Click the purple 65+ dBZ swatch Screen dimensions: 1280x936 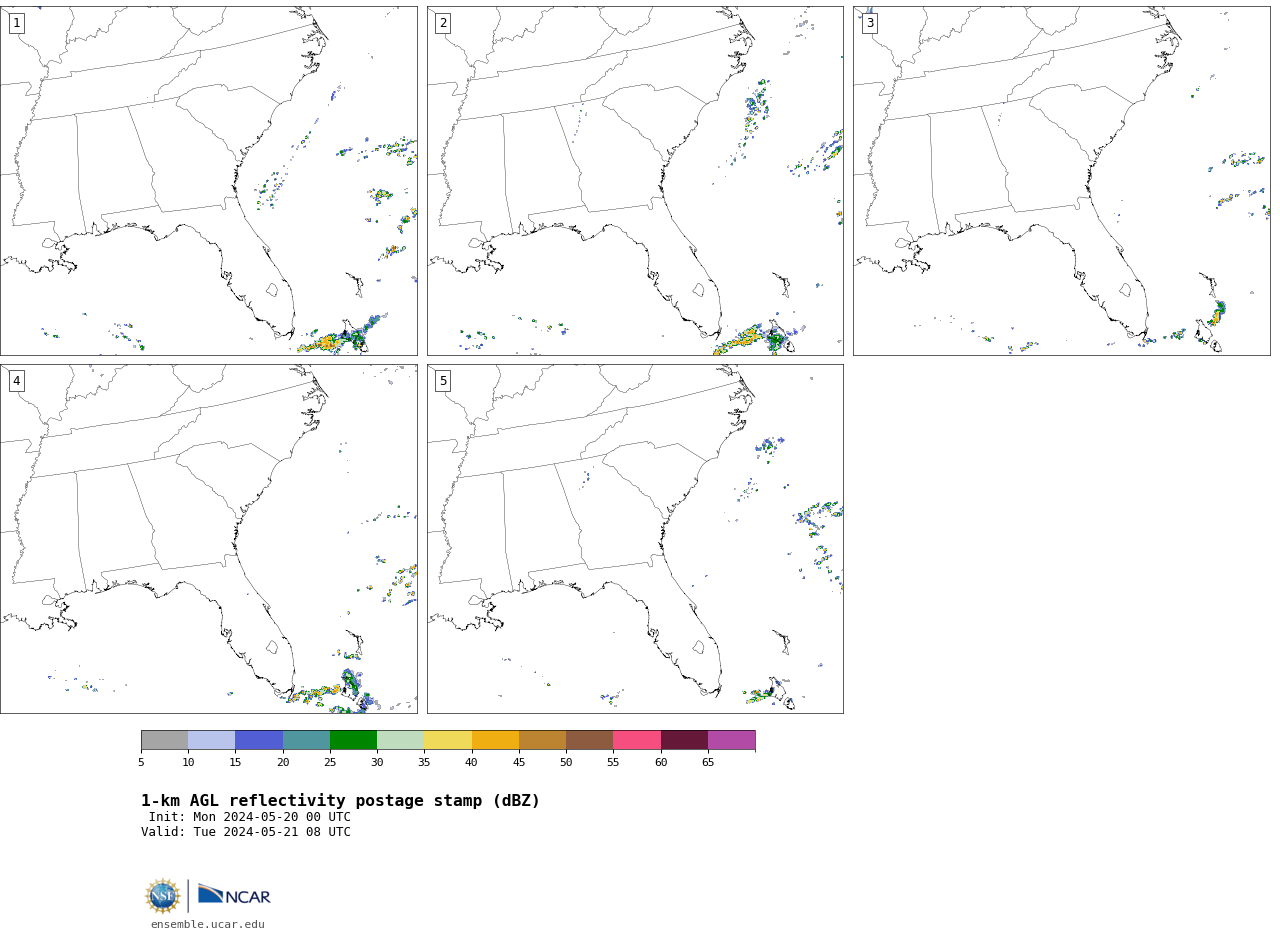pos(731,740)
